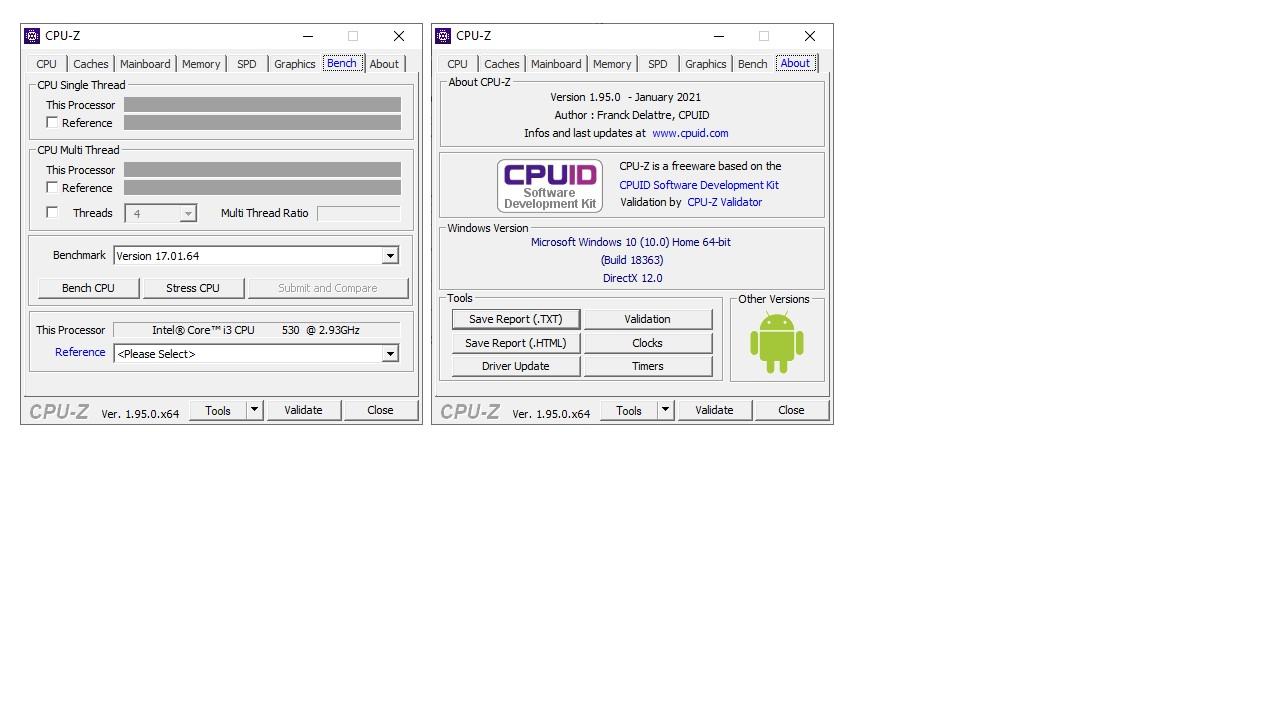
Task: Click the Close button in the right window
Action: coord(791,410)
